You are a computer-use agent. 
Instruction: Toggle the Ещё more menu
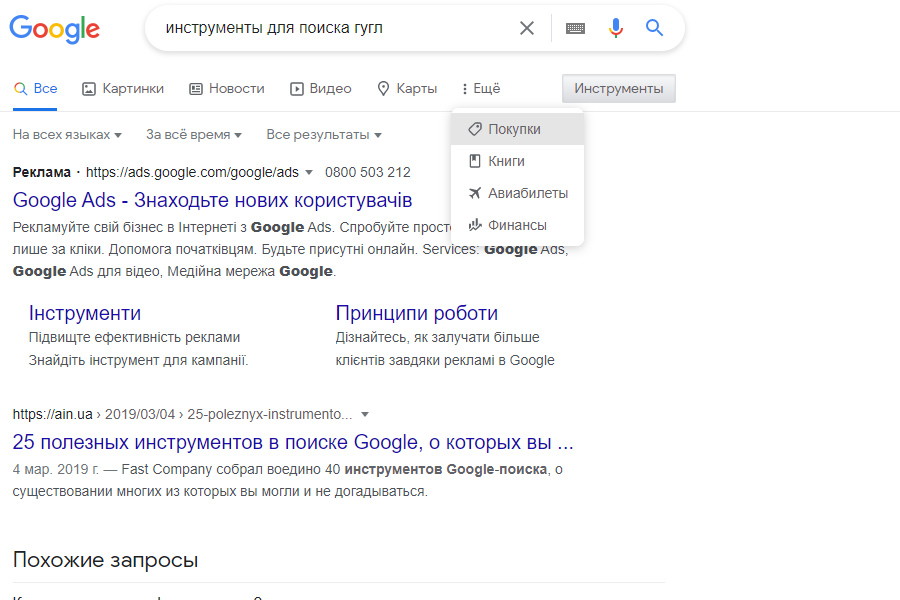point(480,89)
